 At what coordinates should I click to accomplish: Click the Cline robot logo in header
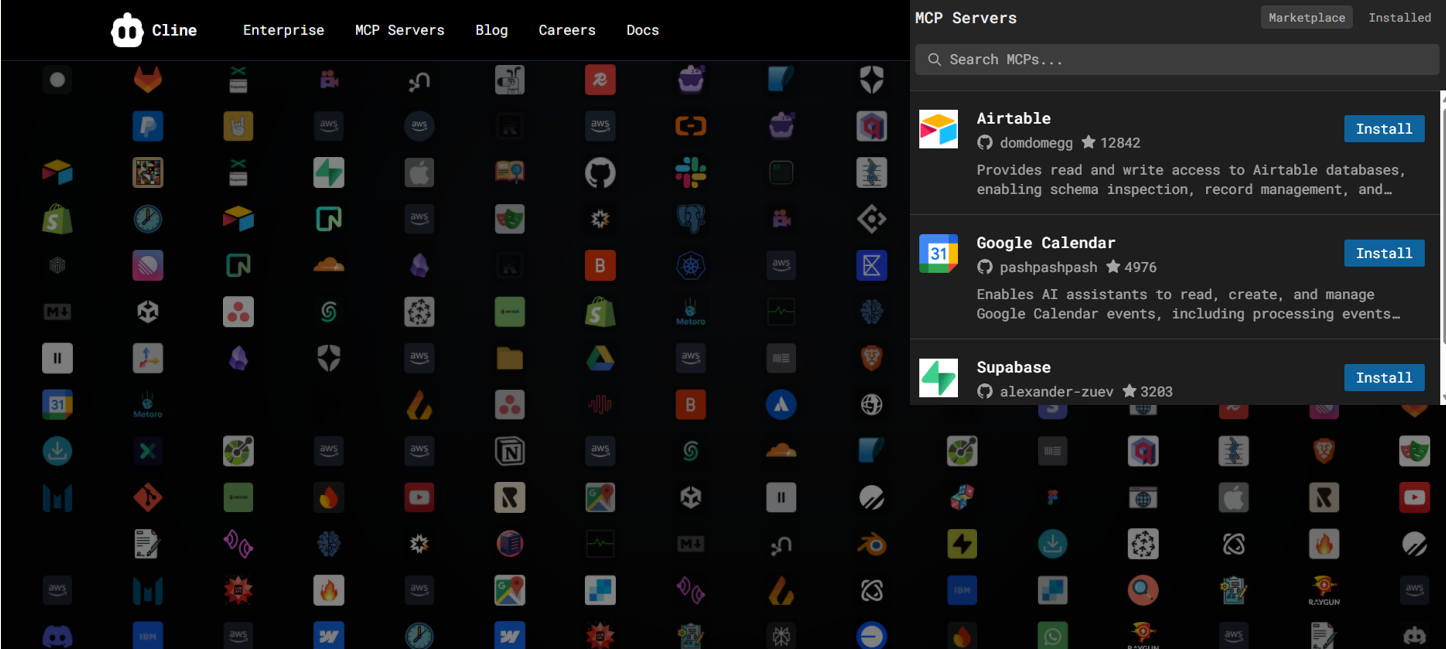pos(127,30)
